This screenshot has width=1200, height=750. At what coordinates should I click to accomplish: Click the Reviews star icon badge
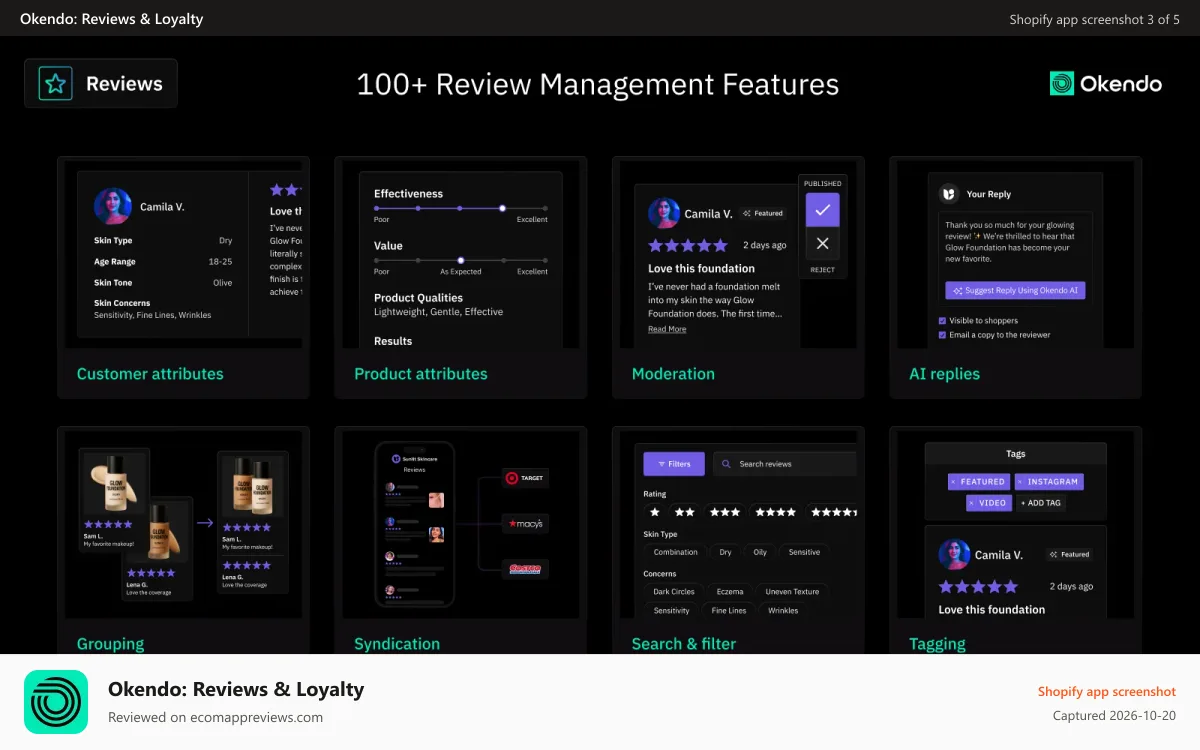pyautogui.click(x=56, y=84)
